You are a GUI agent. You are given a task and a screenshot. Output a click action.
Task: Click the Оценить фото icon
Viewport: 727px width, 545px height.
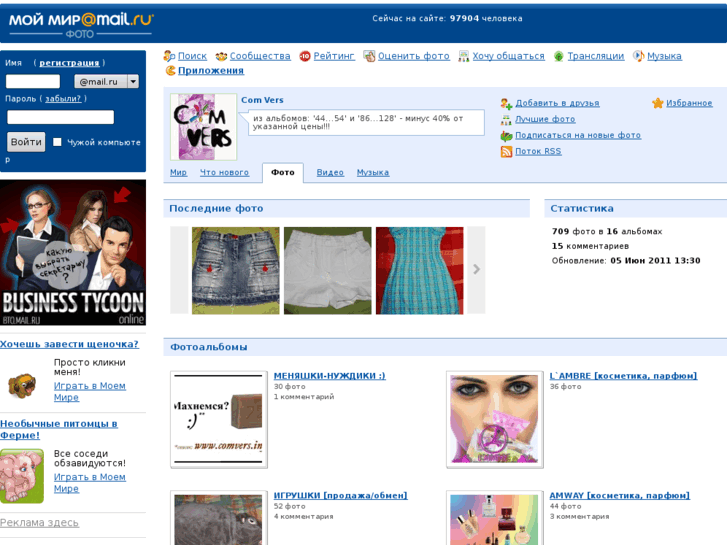[369, 56]
